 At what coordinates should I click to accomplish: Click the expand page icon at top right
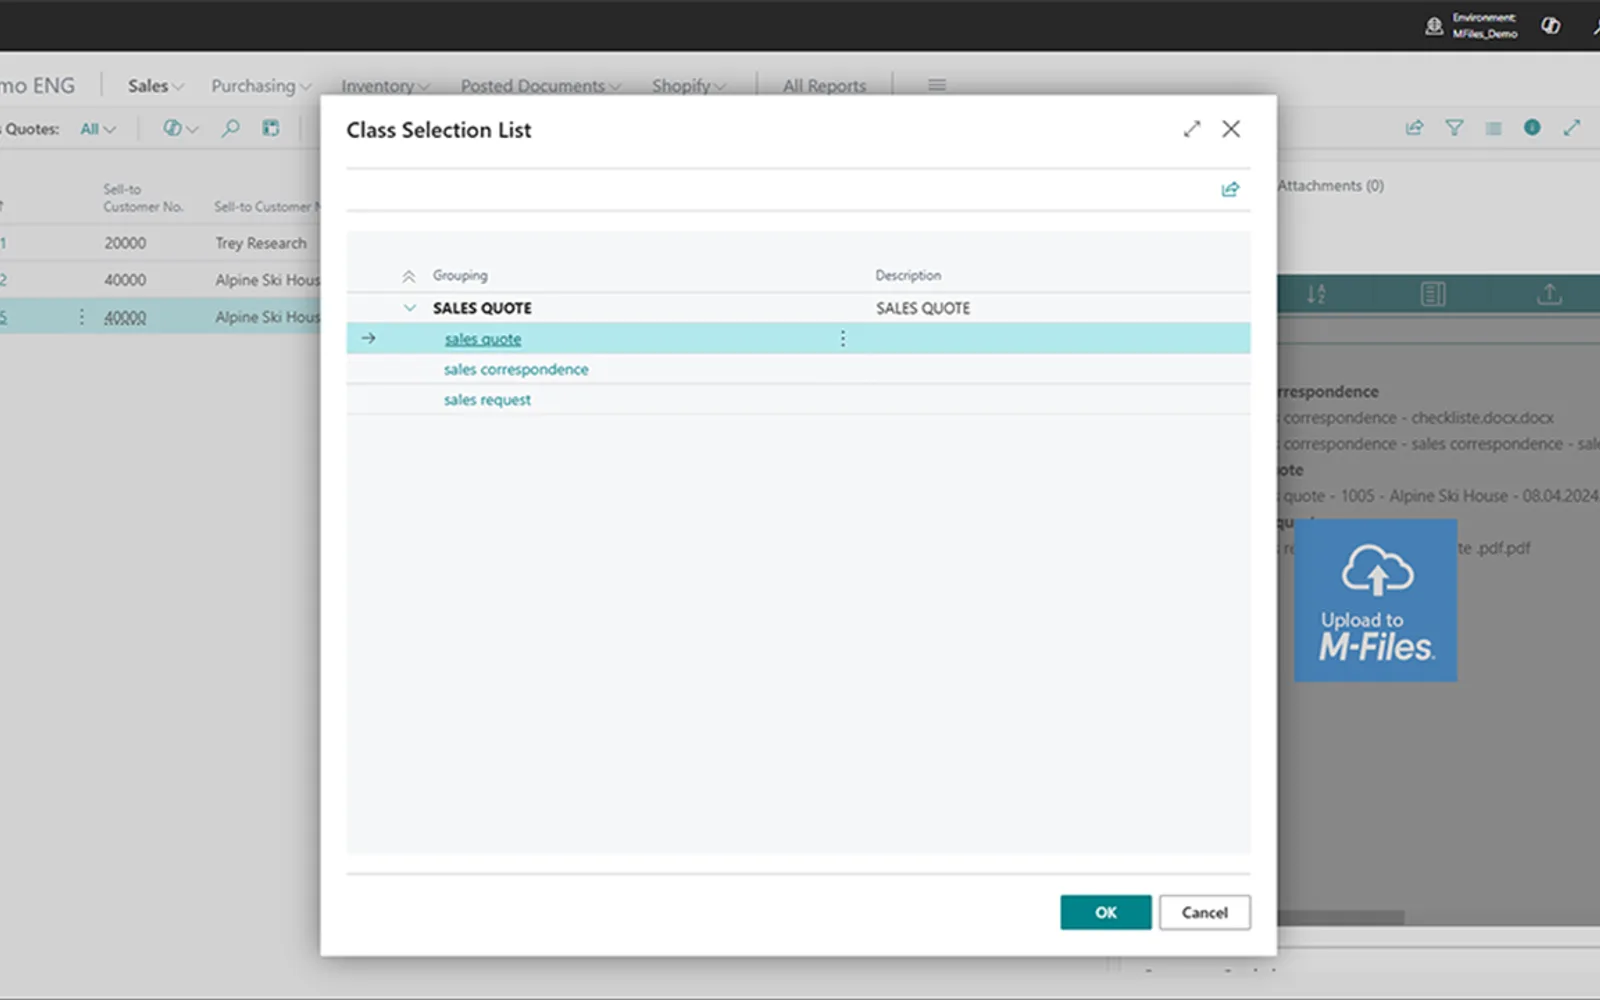tap(1572, 128)
